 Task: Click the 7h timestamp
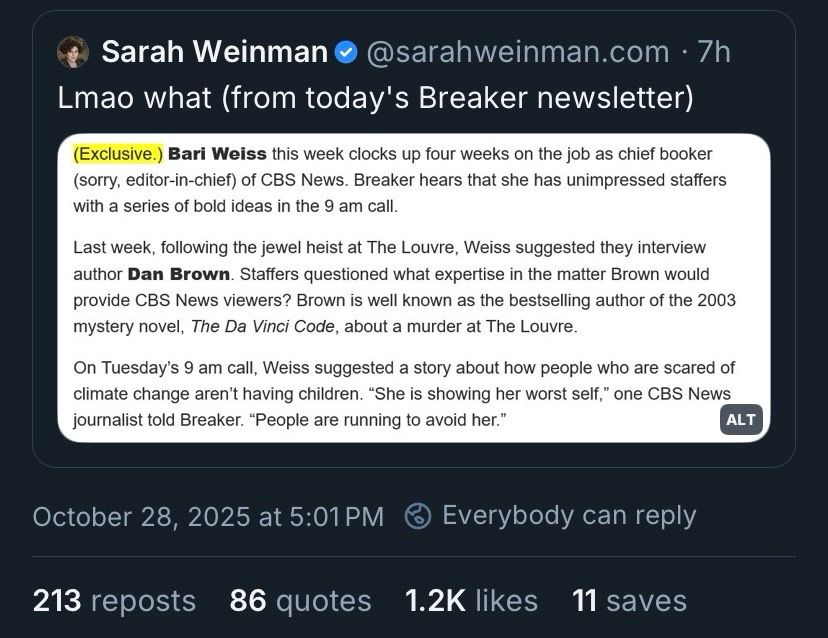[713, 52]
